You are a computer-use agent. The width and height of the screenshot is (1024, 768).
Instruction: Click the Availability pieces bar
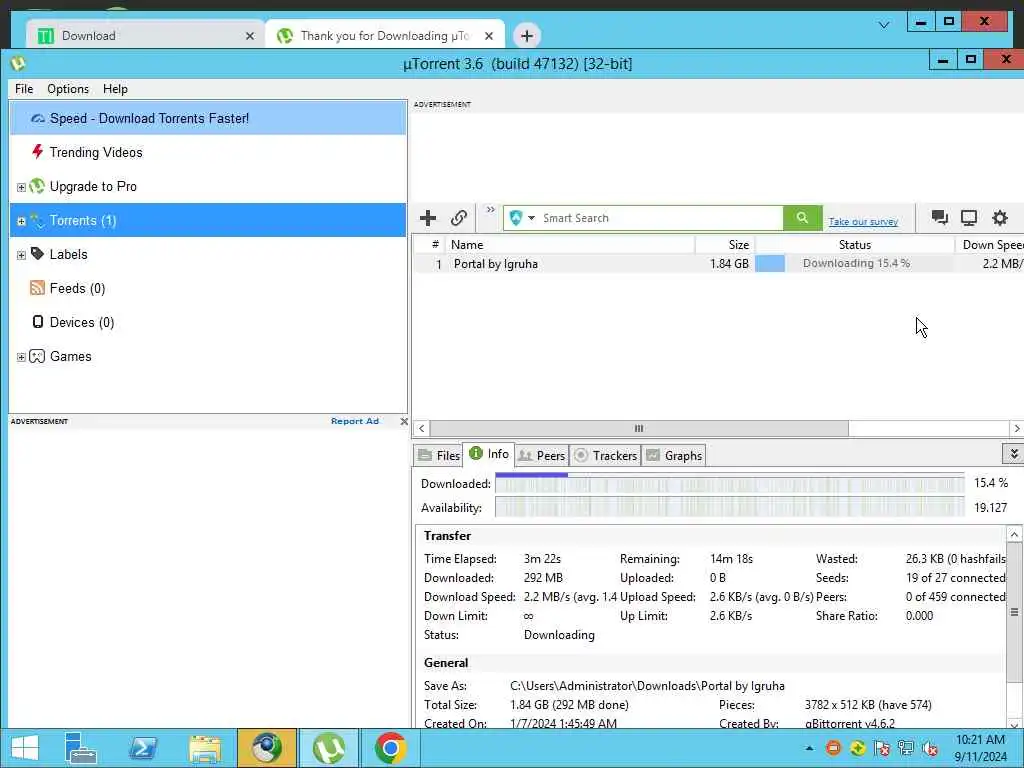729,507
